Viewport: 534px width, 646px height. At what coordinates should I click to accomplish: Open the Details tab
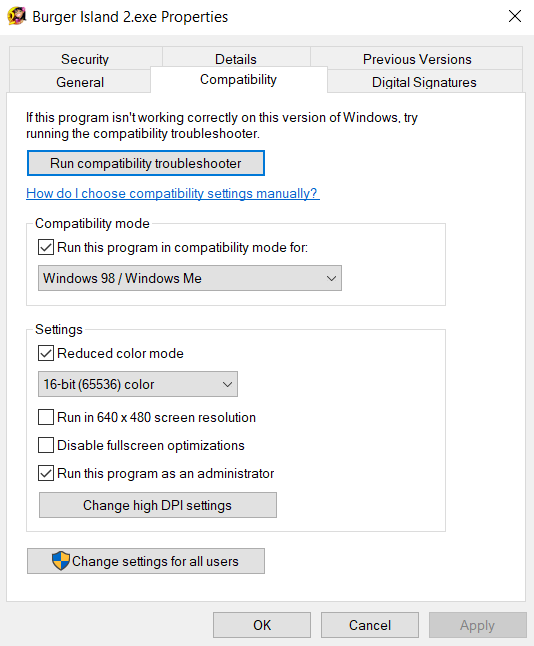click(236, 59)
